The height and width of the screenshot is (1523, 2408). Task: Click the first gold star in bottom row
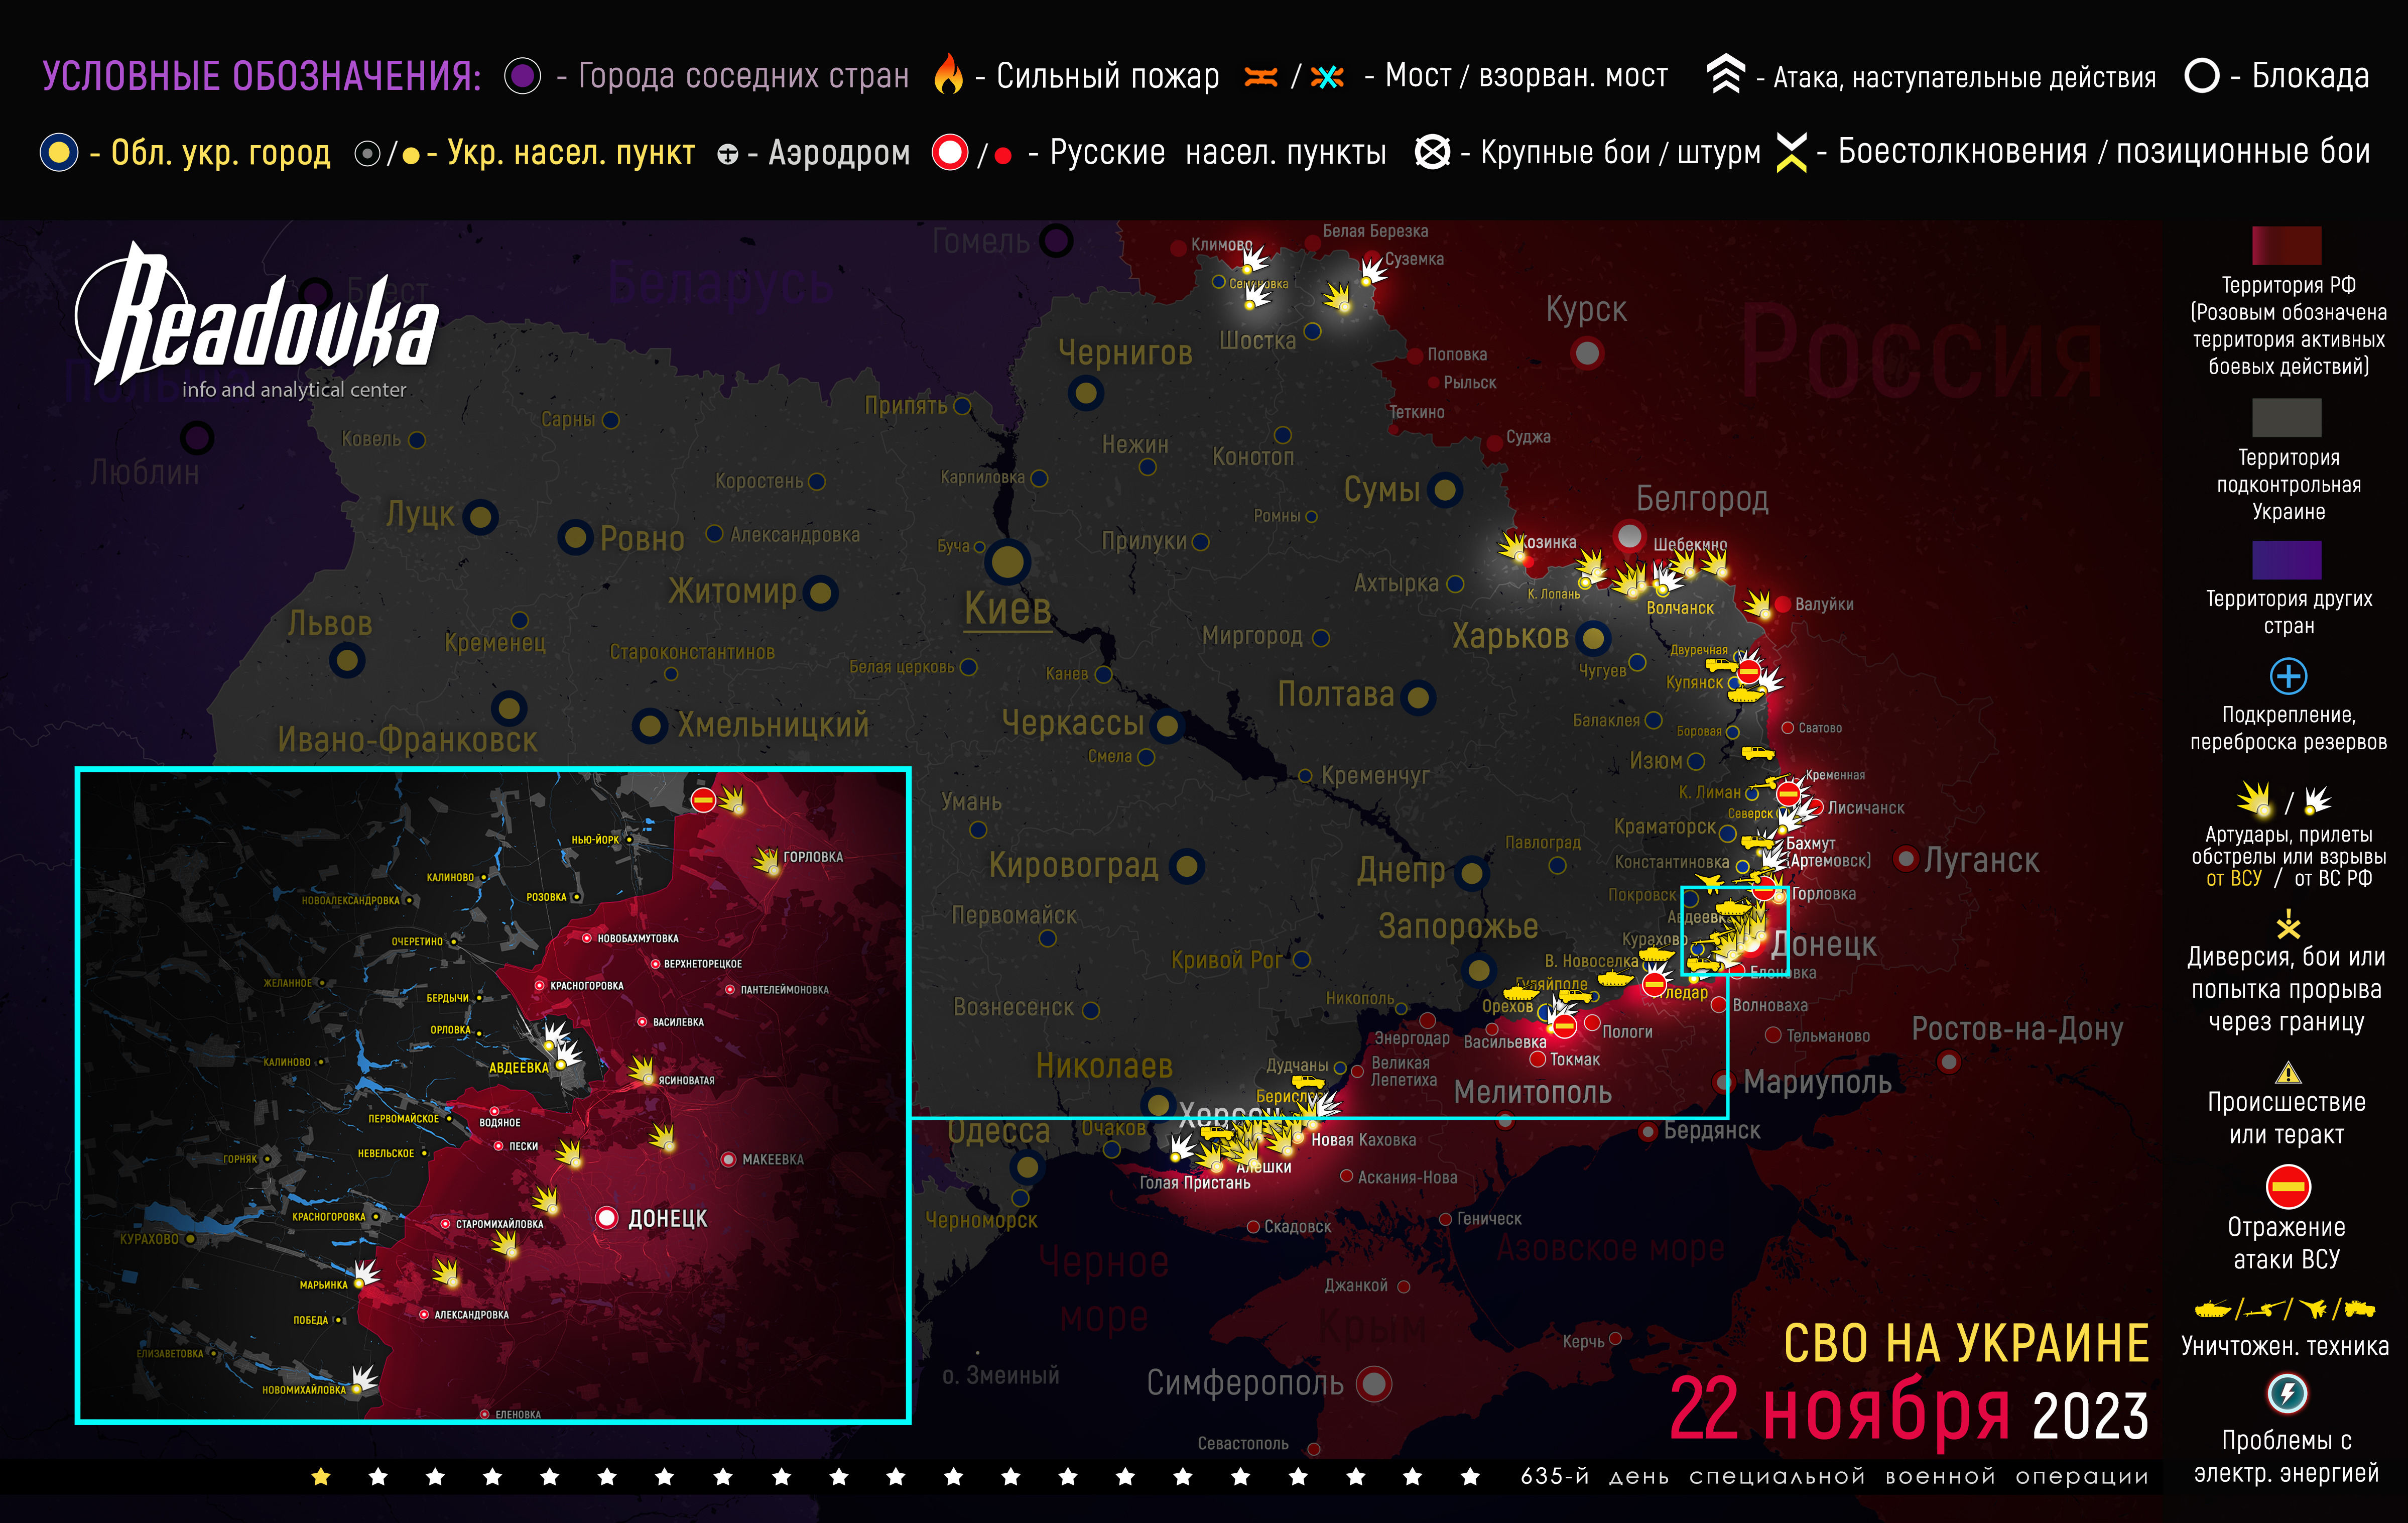321,1477
